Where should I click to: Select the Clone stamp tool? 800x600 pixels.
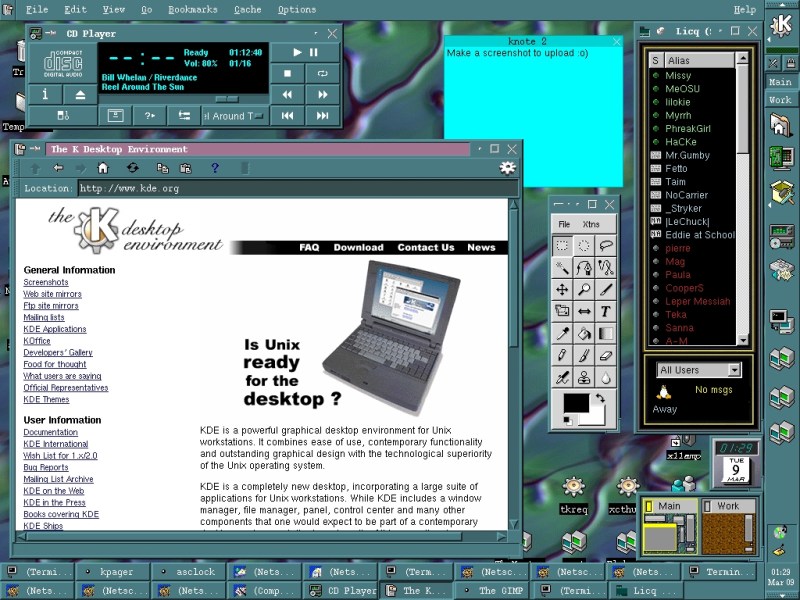tap(584, 378)
